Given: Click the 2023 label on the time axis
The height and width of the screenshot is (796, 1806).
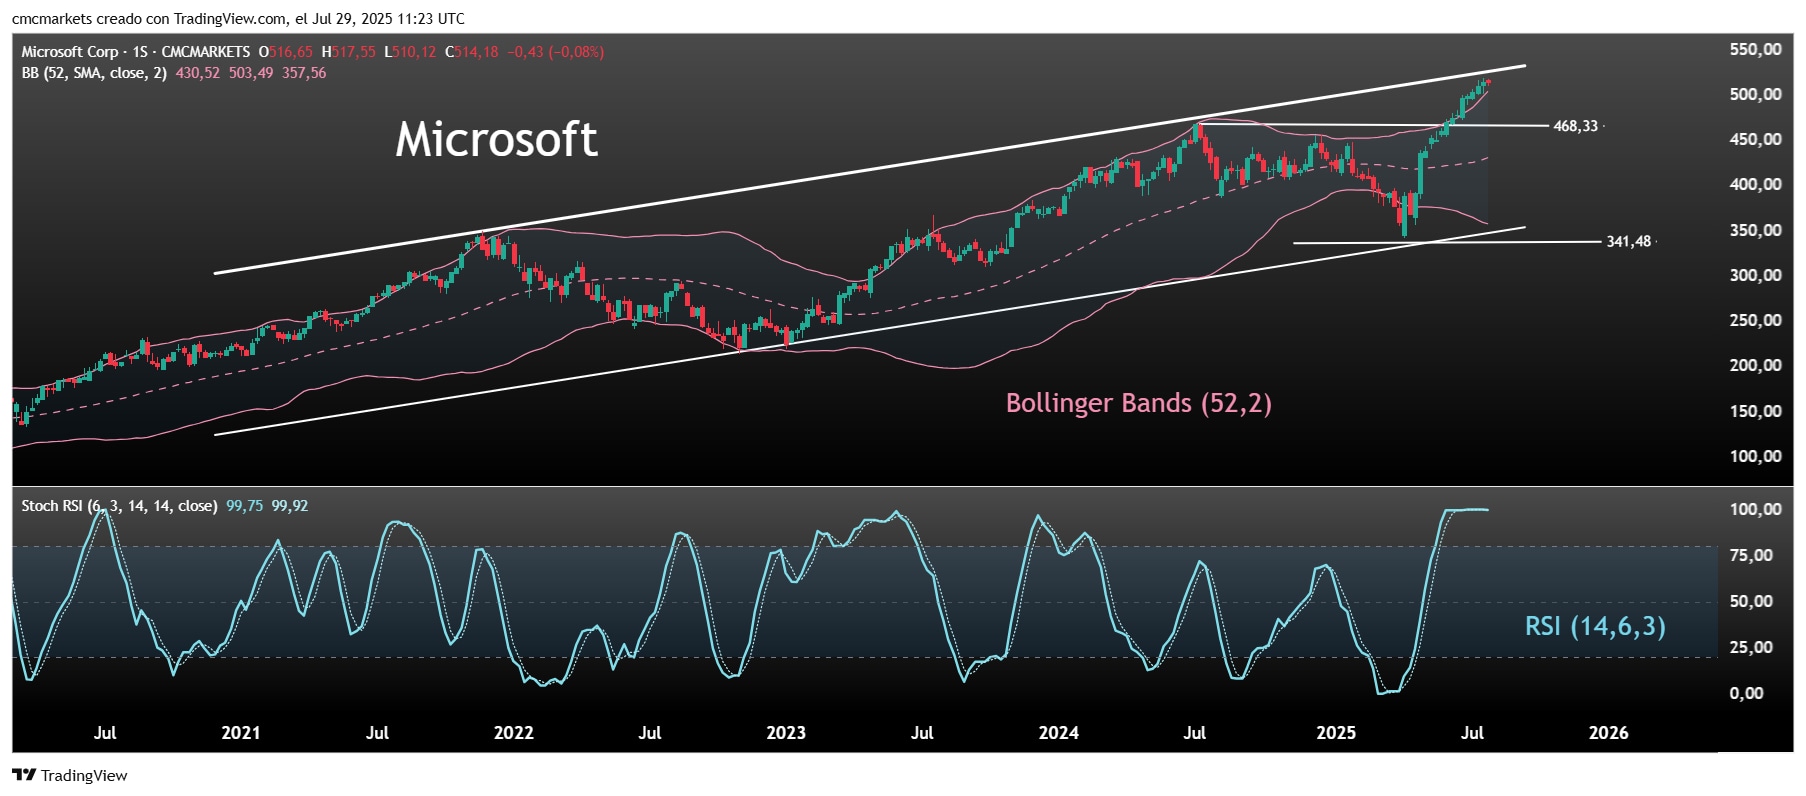Looking at the screenshot, I should (x=786, y=733).
